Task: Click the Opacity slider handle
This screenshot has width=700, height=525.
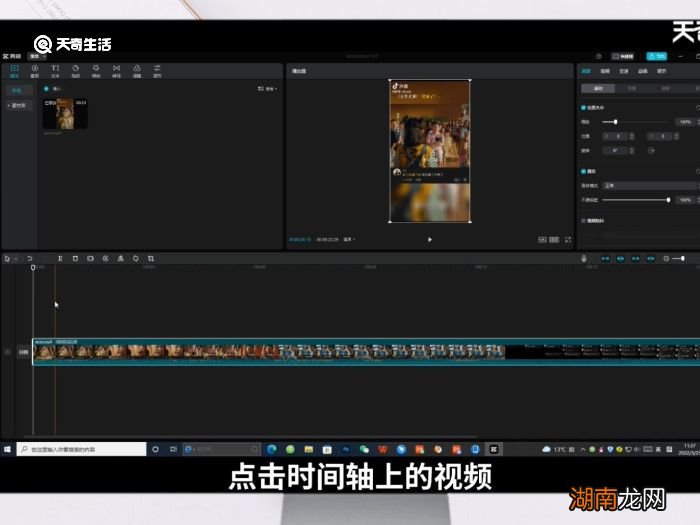Action: (668, 200)
